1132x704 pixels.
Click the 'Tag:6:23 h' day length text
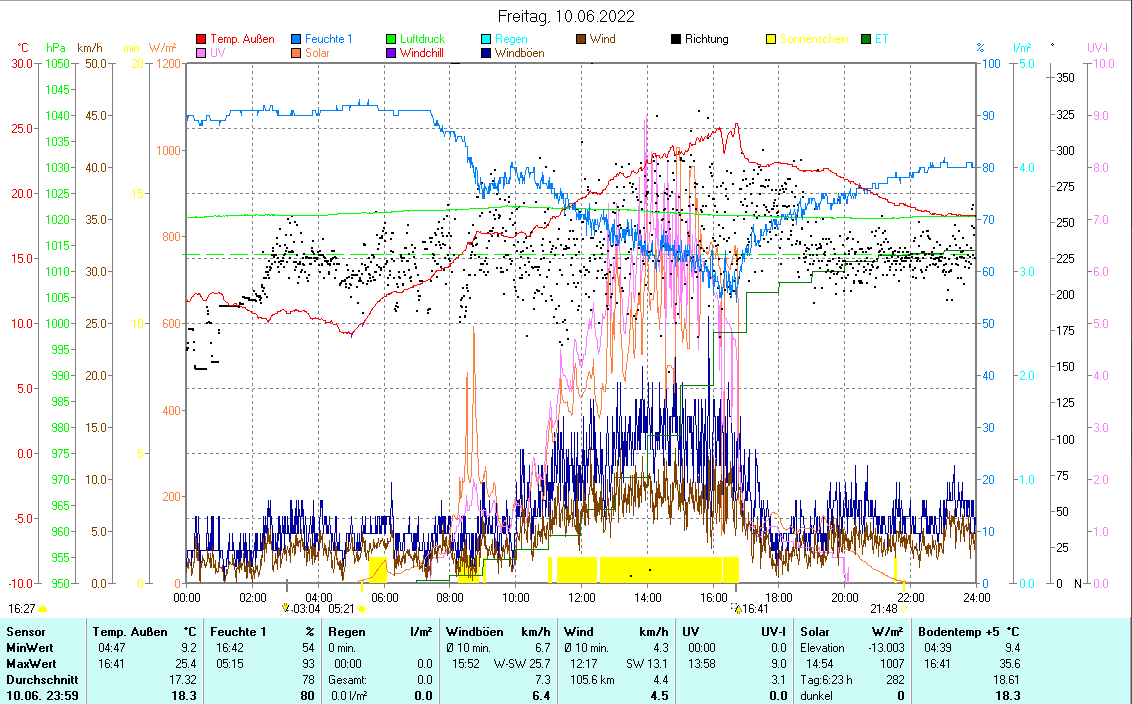(827, 679)
